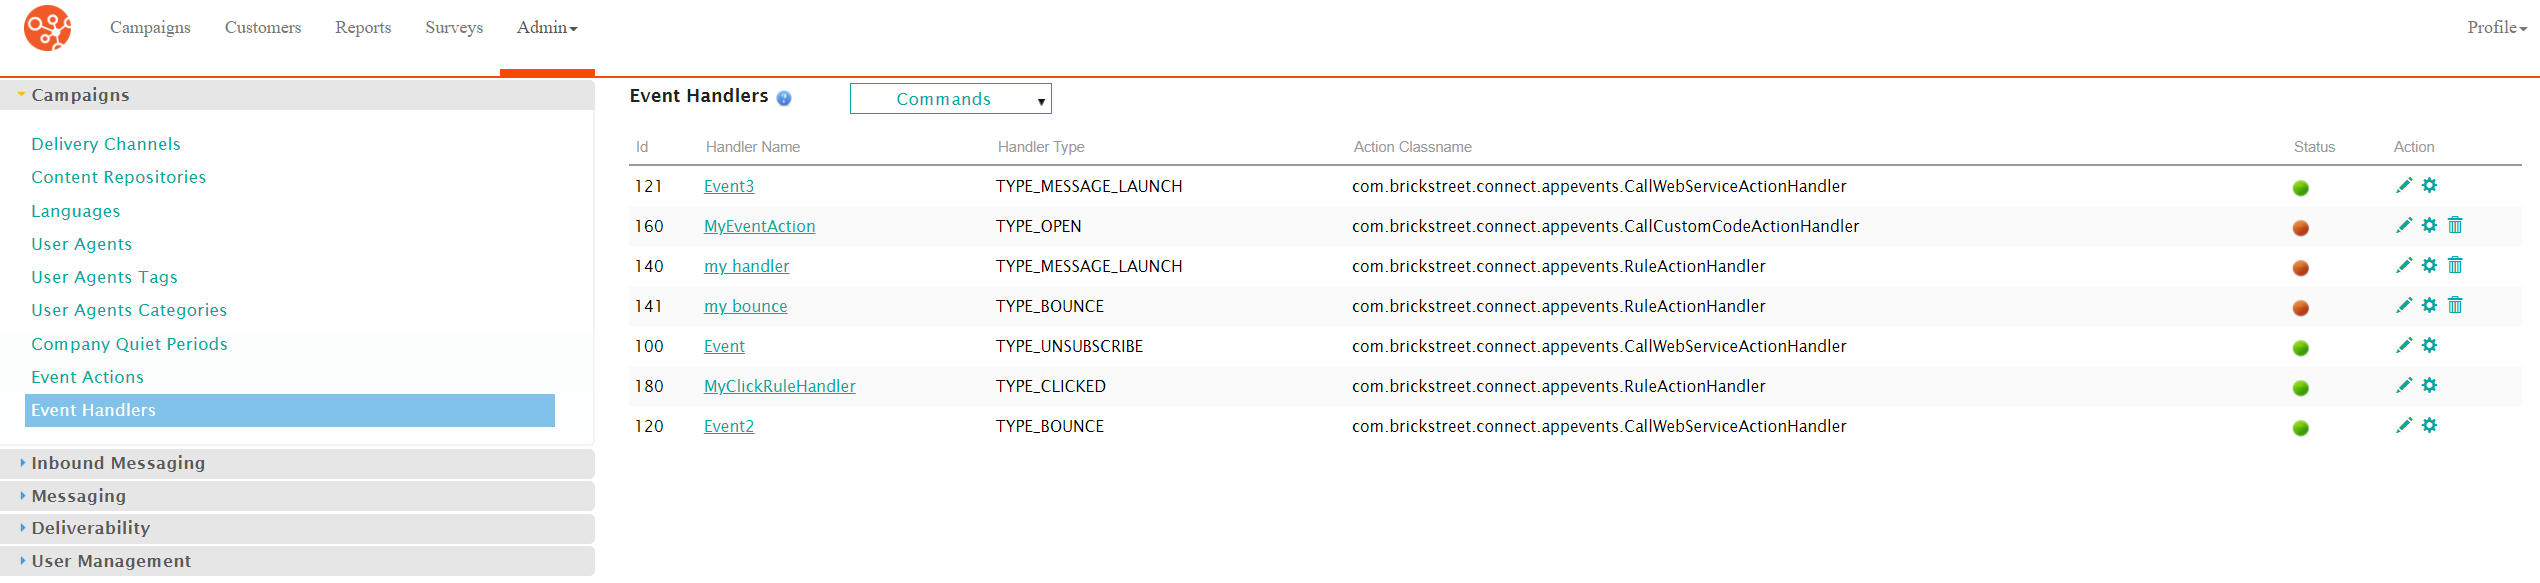
Task: Click the Handler Type column header
Action: [1041, 147]
